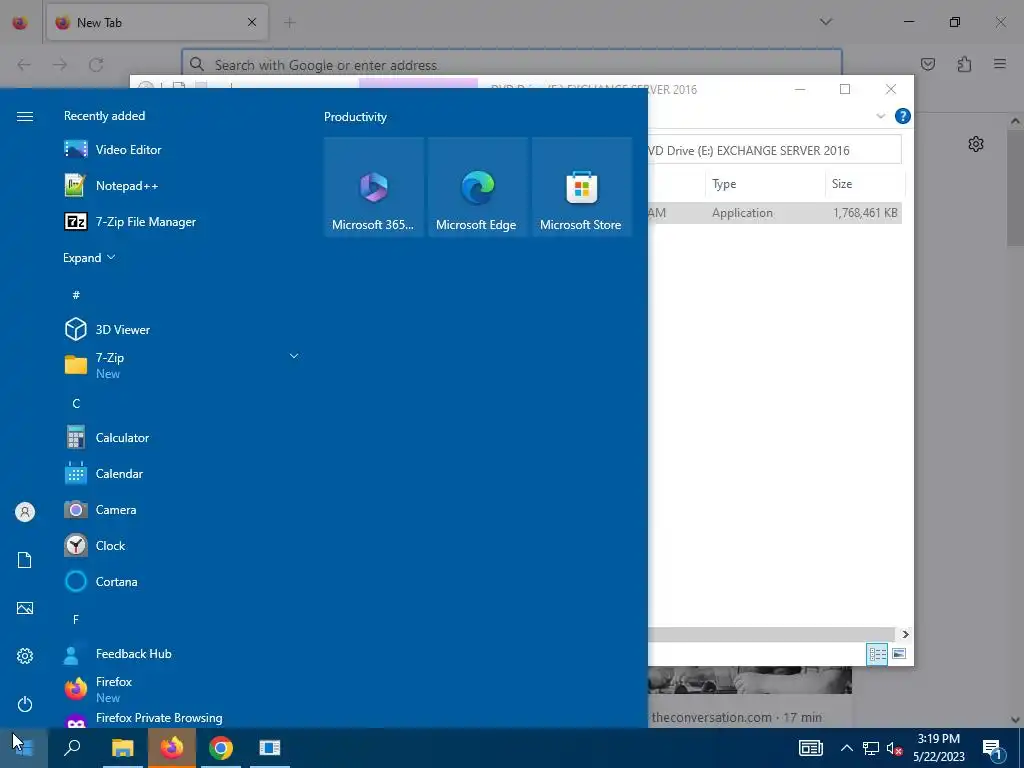Click the Windows Start button

coord(24,748)
